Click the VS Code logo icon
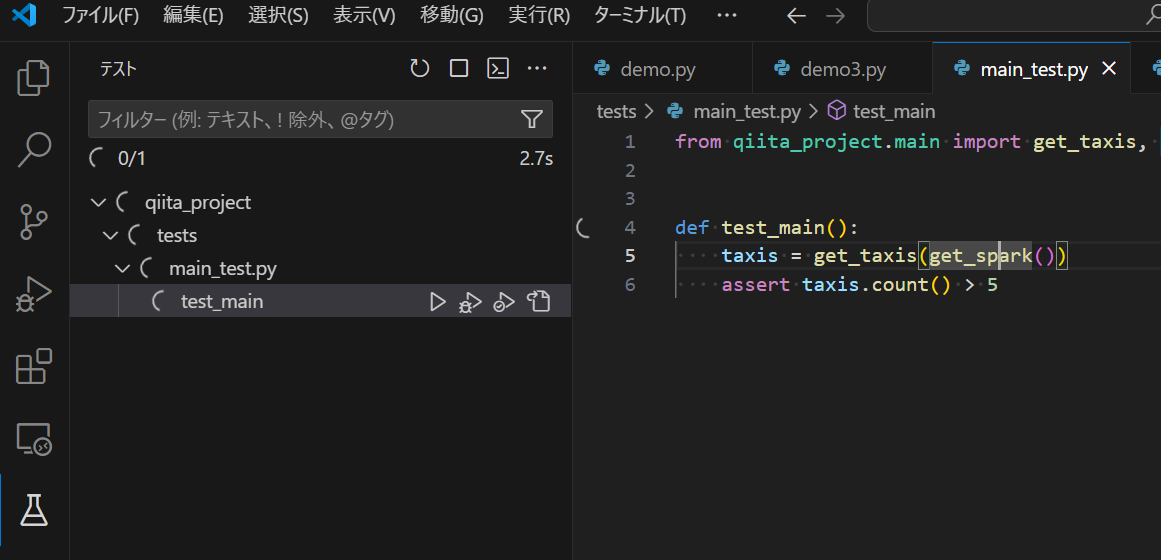 [24, 16]
